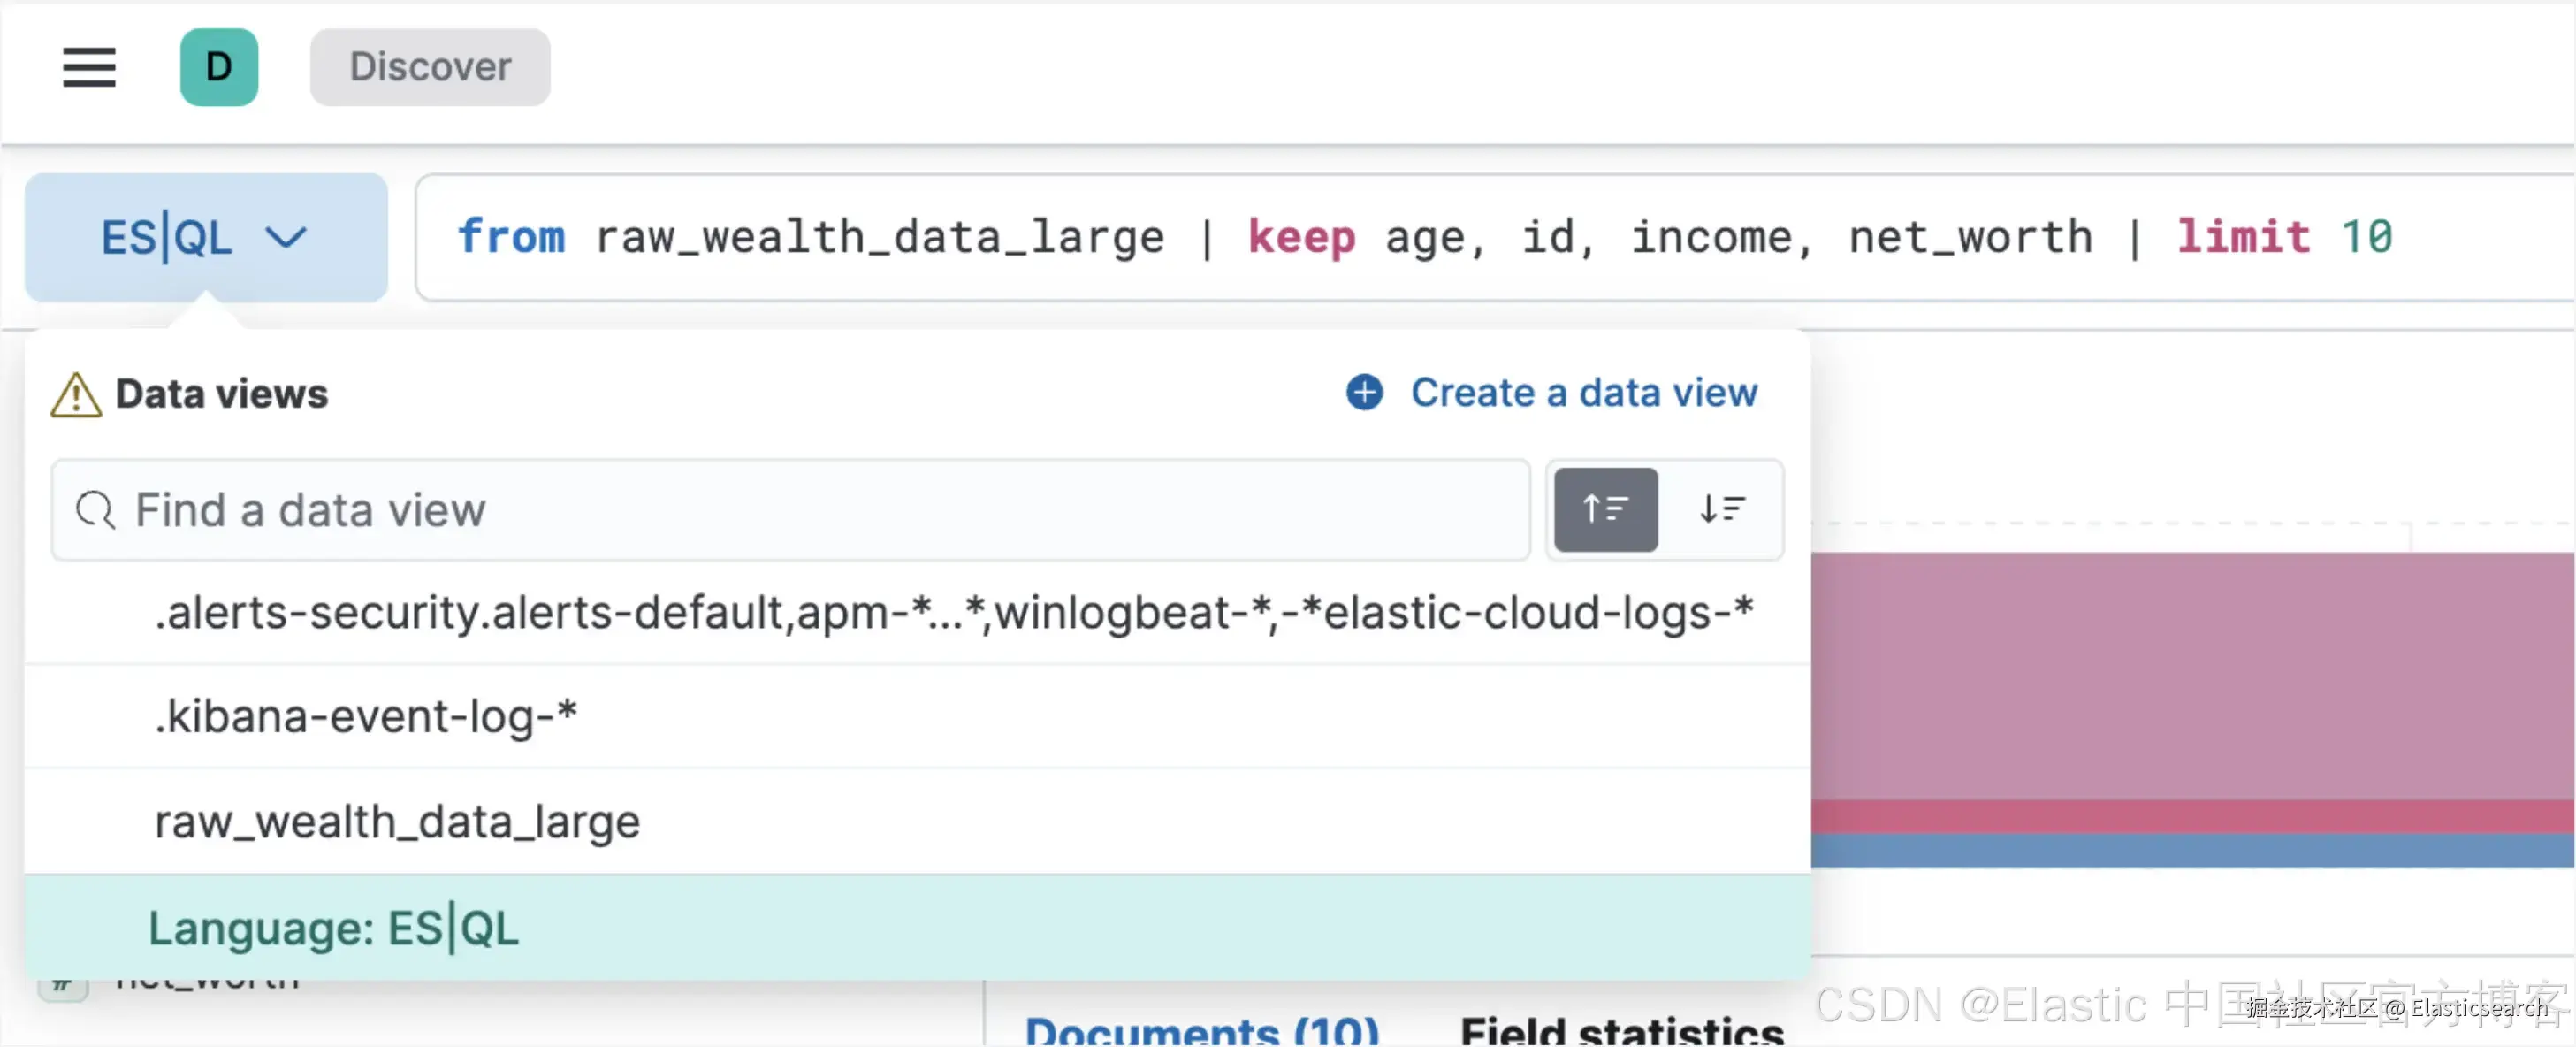Select the raw_wealth_data_large data view
Screen dimensions: 2576x1047
pos(397,821)
